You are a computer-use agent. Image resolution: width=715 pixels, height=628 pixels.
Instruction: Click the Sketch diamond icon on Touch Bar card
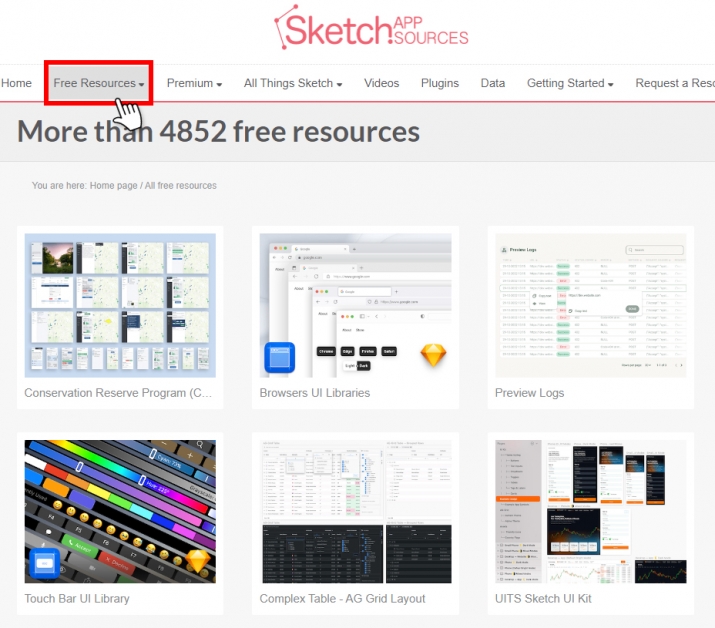[198, 561]
